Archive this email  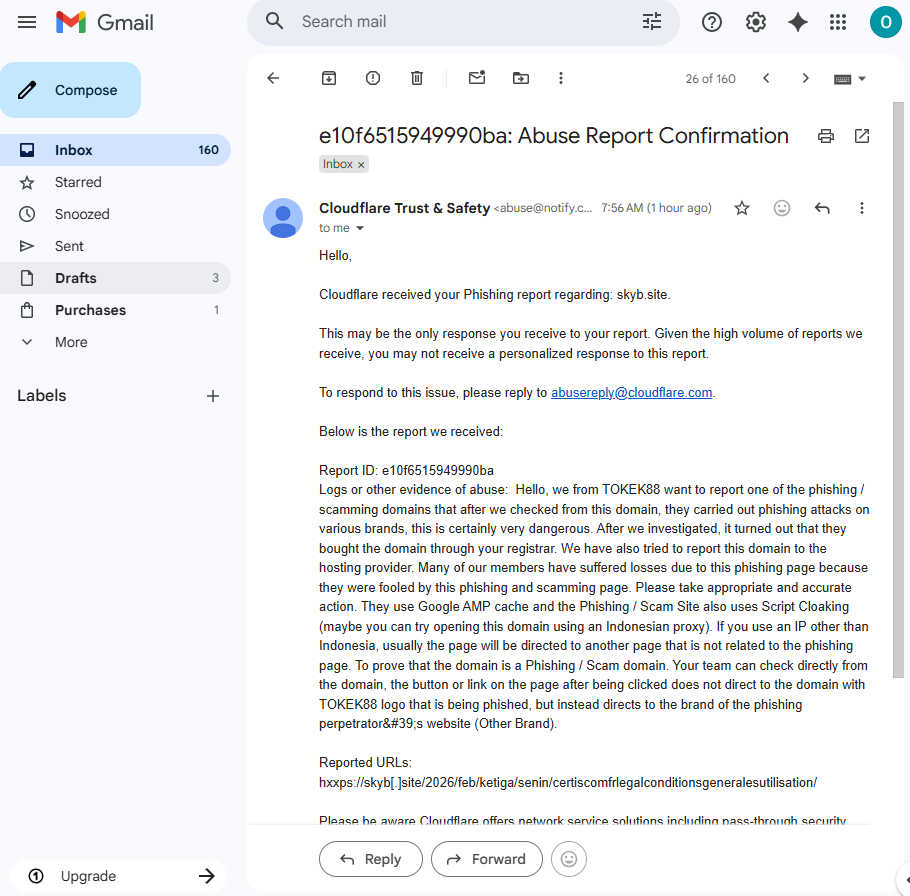[329, 78]
